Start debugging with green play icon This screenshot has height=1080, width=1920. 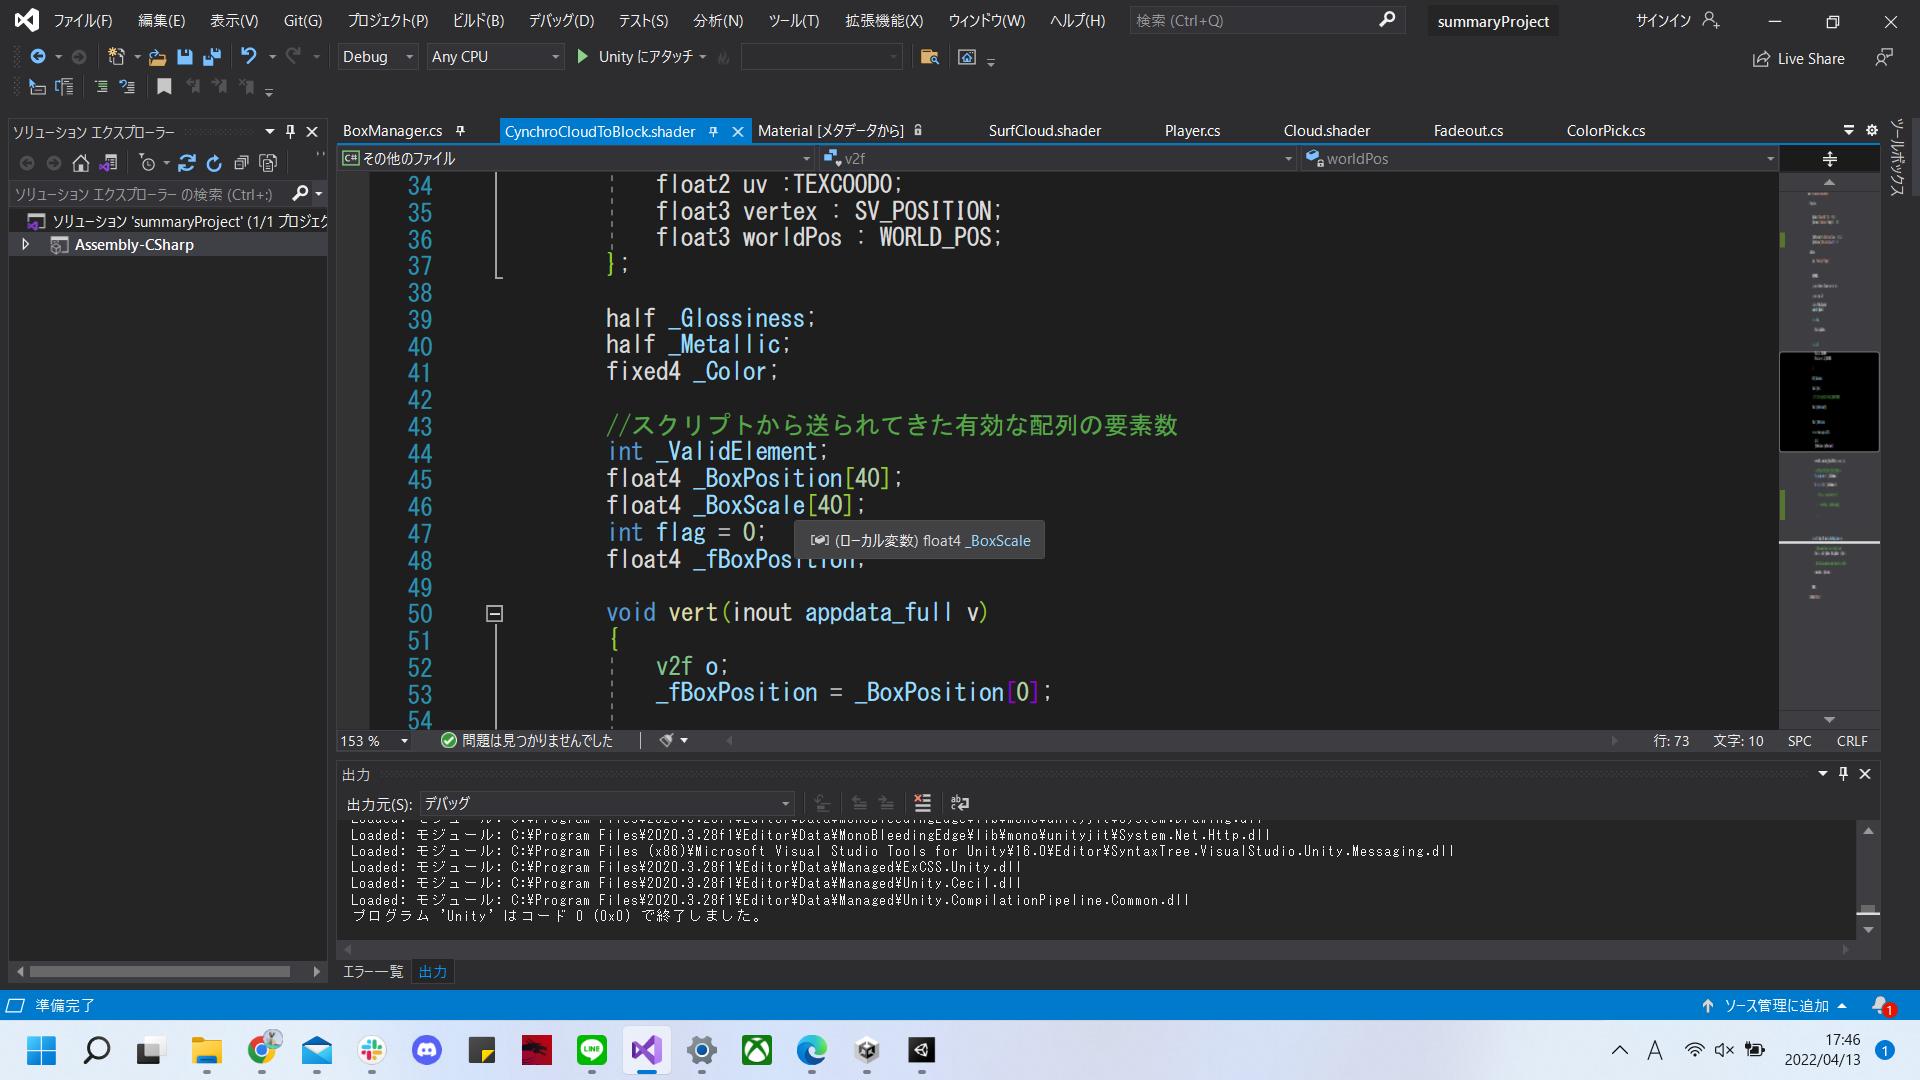(583, 57)
